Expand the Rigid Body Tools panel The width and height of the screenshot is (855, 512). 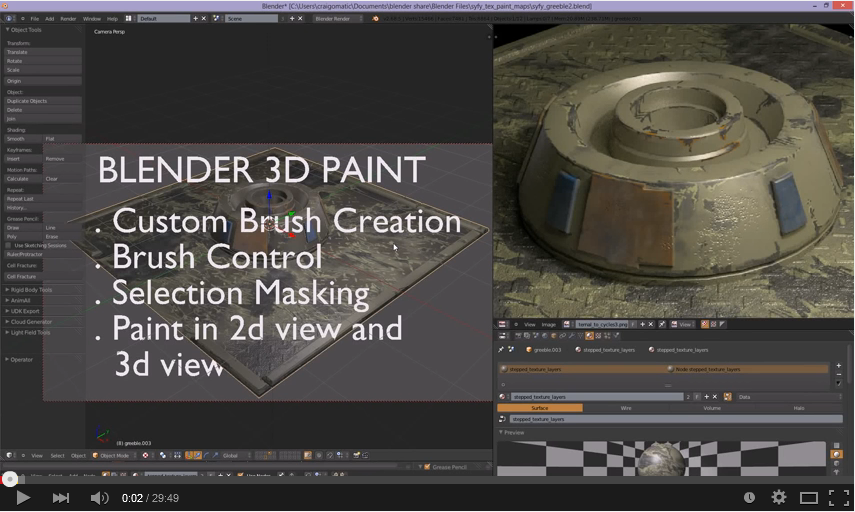[x=31, y=290]
